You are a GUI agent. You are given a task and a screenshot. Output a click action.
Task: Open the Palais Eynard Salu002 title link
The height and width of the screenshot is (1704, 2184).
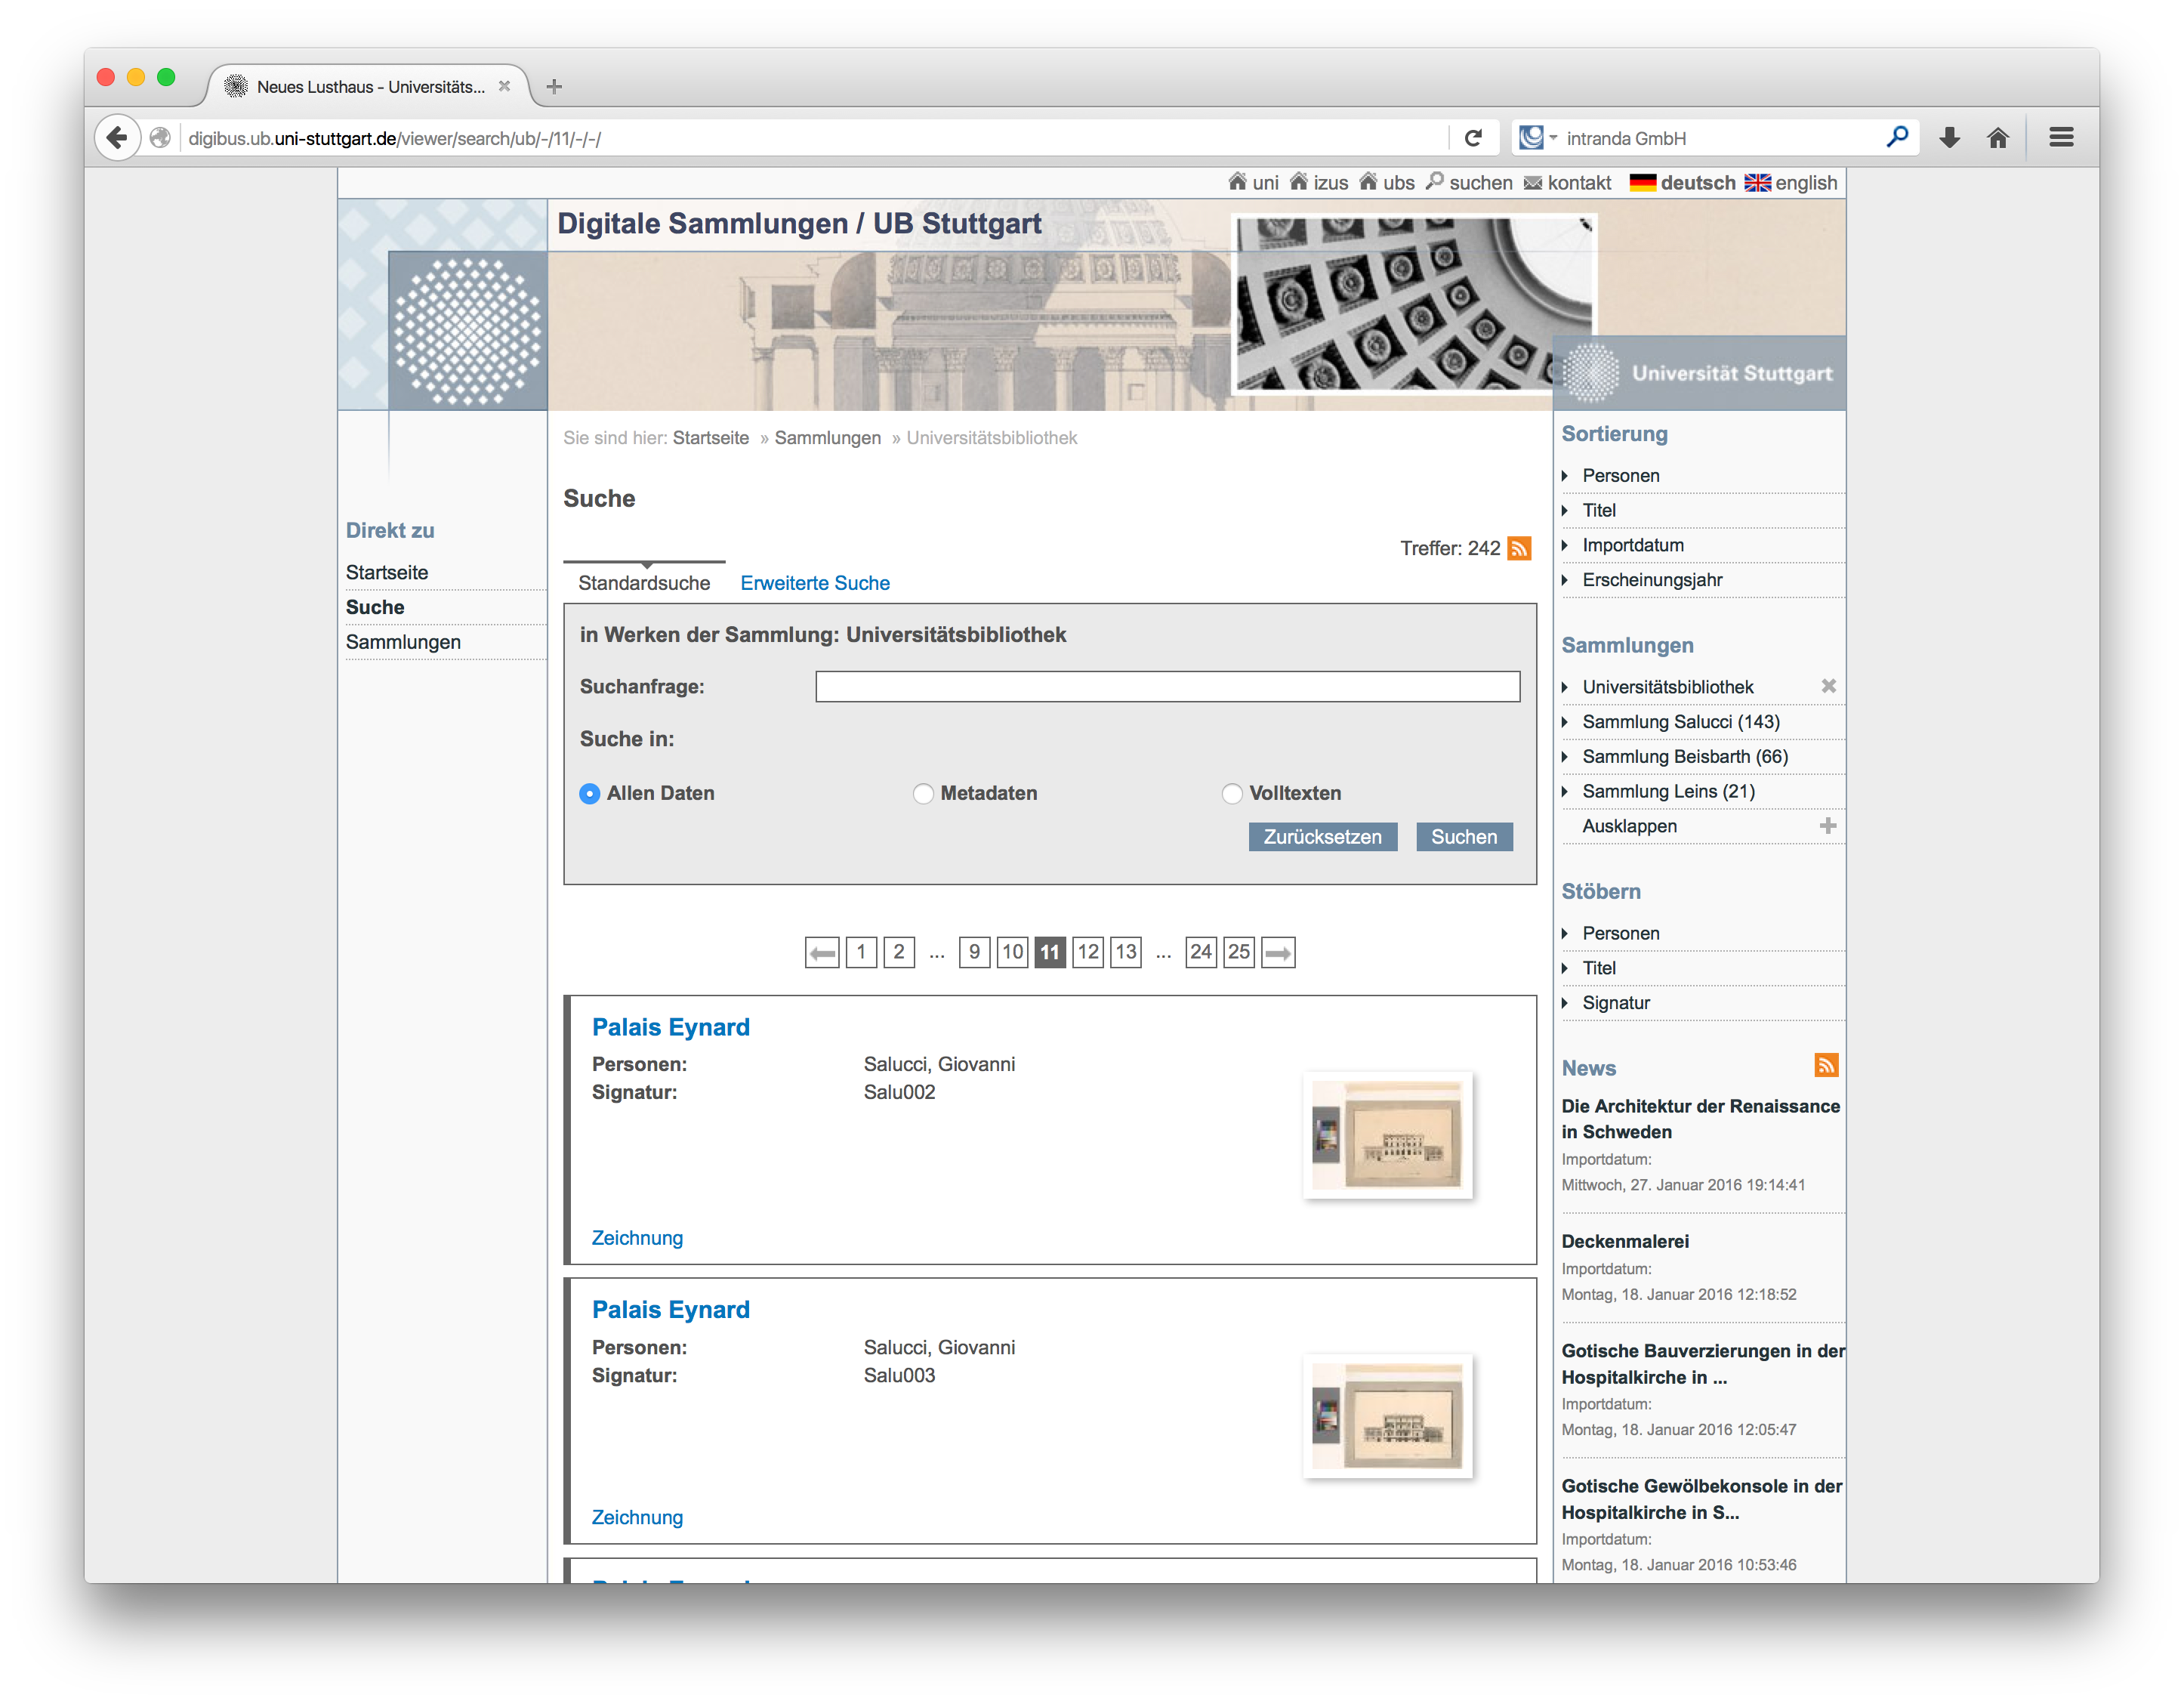click(x=670, y=1027)
